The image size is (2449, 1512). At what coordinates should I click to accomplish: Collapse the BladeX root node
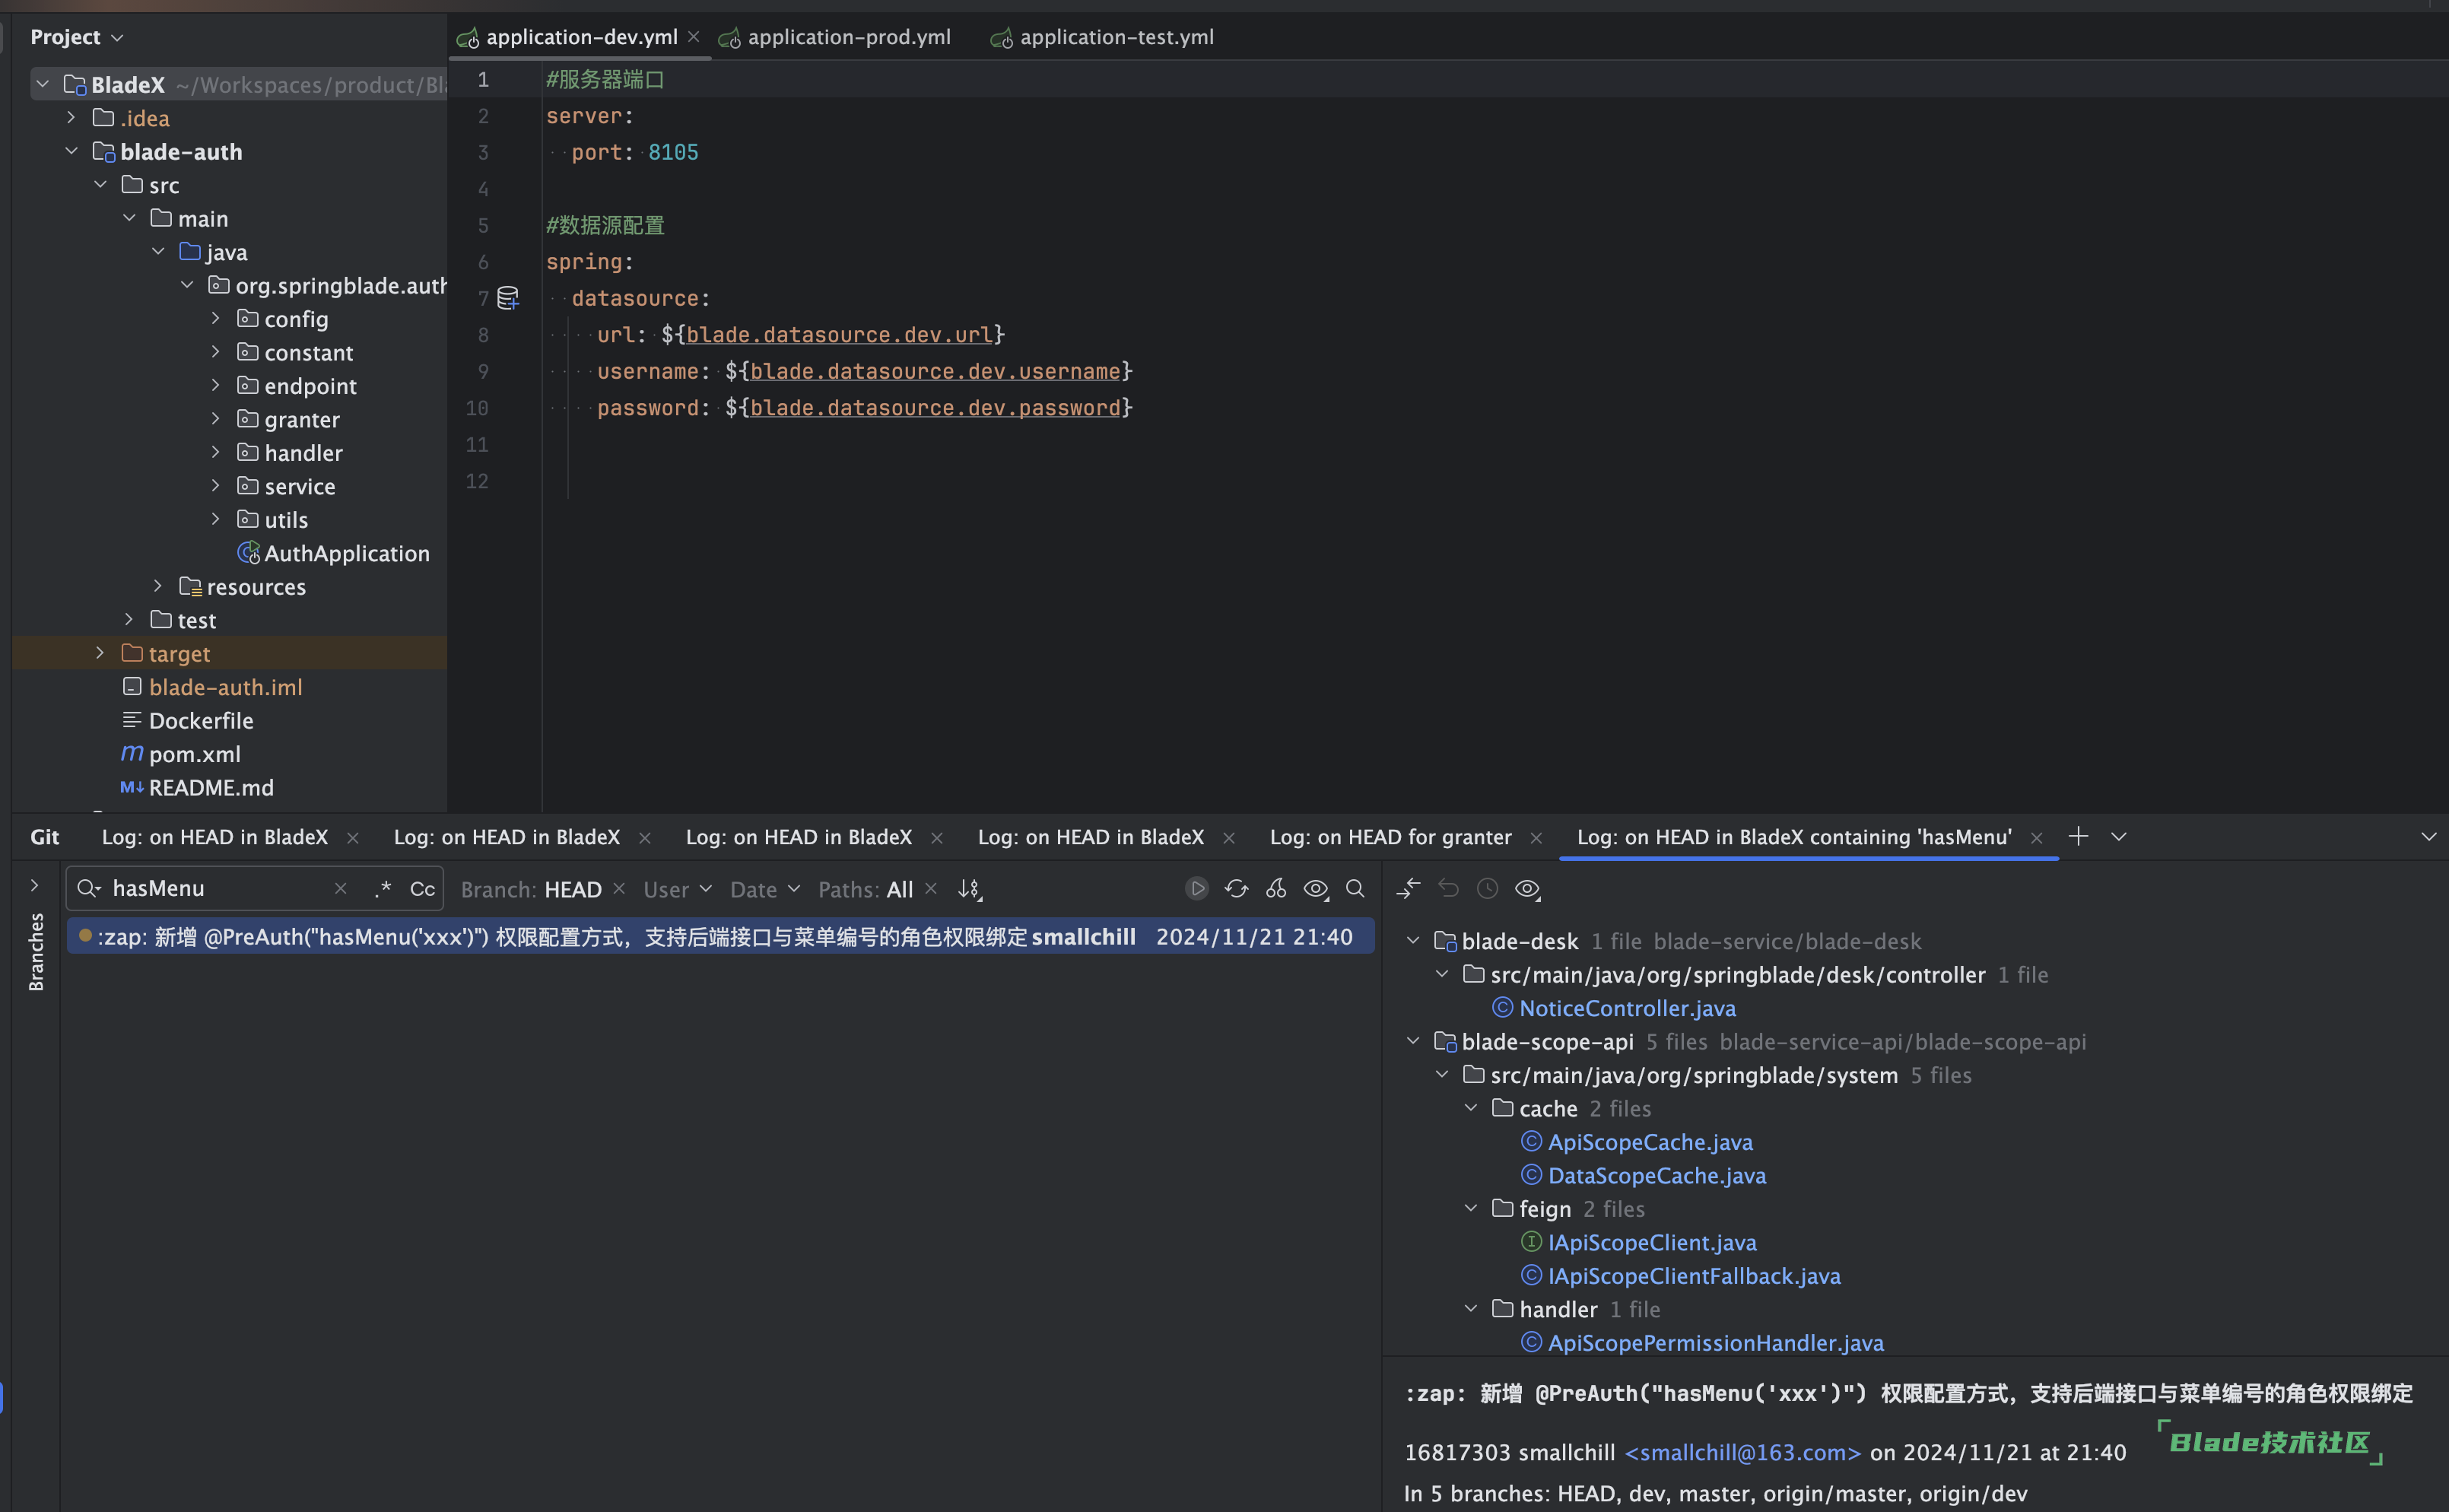[x=43, y=84]
